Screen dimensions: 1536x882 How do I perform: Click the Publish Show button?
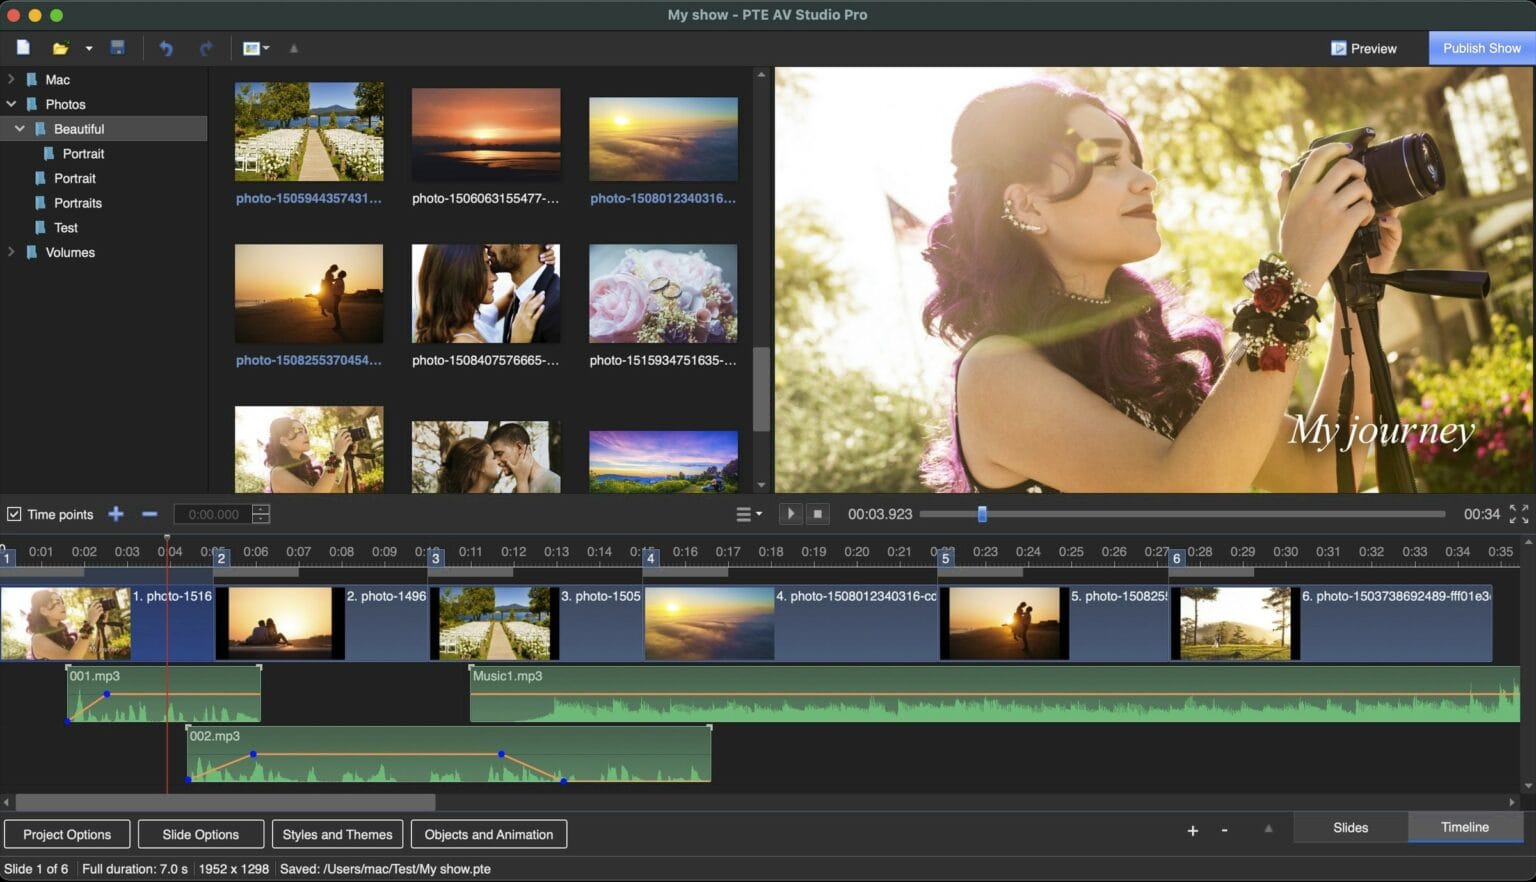[x=1481, y=48]
